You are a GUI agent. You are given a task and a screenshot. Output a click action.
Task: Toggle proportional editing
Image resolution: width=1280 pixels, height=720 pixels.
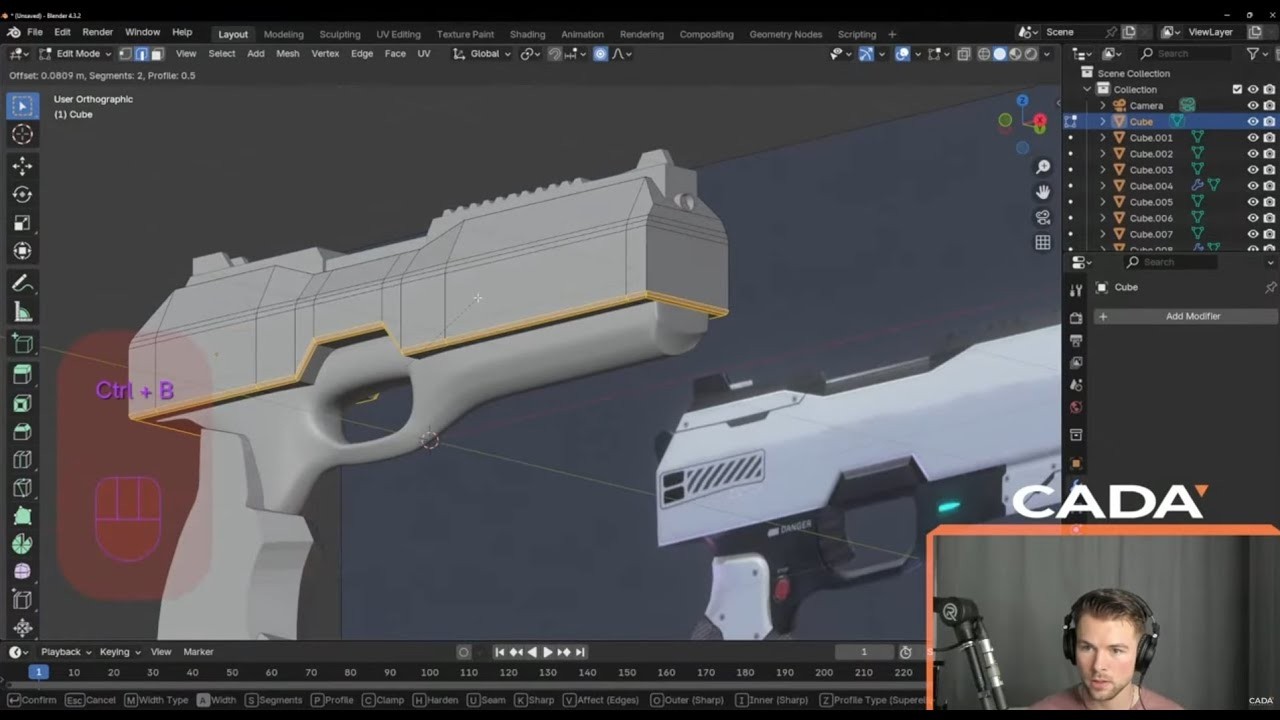tap(600, 54)
